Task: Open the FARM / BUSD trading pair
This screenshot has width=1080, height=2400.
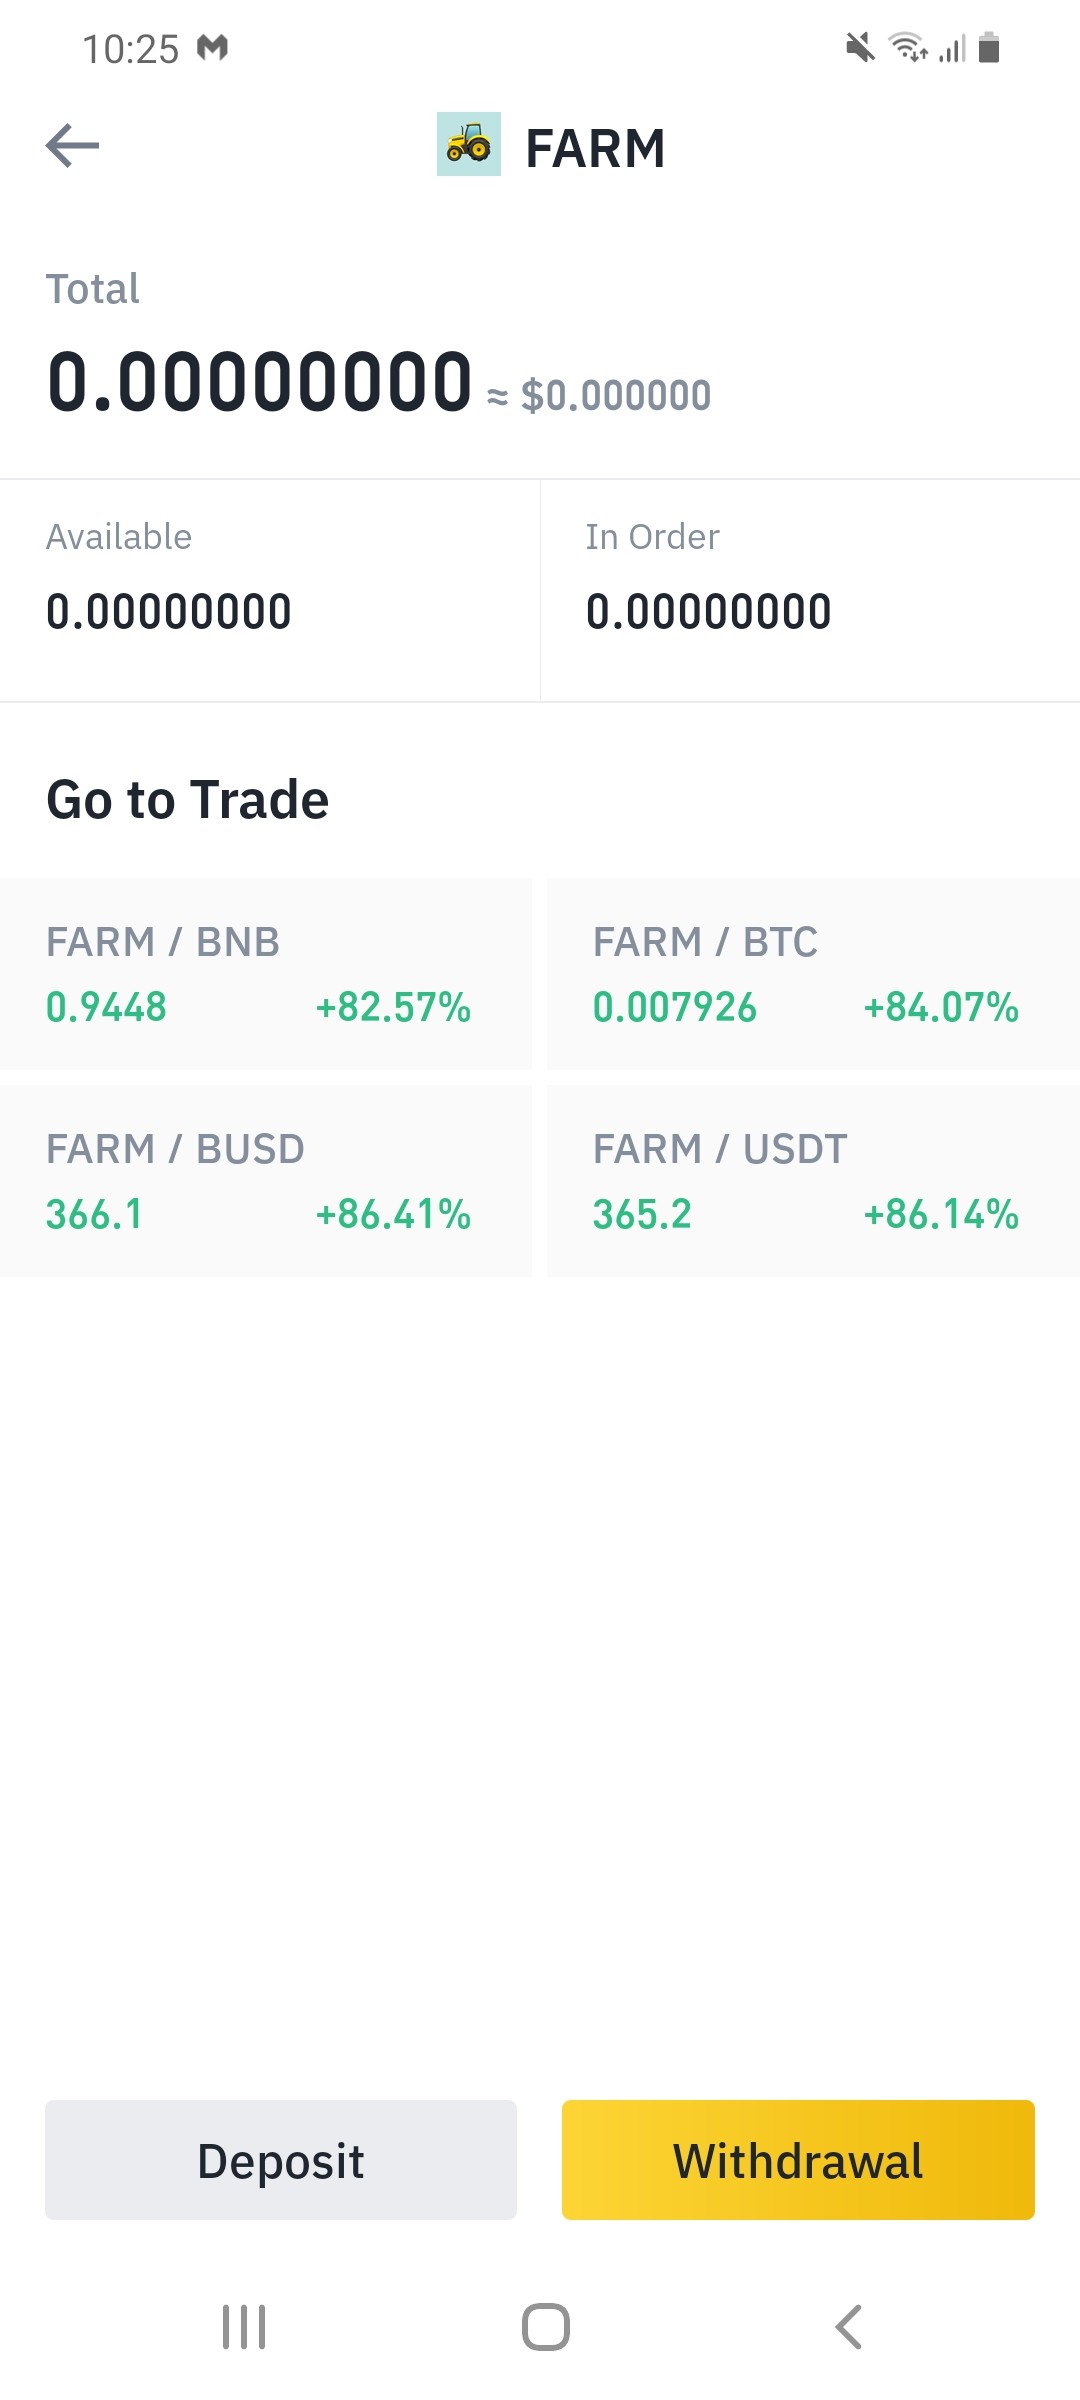Action: coord(266,1181)
